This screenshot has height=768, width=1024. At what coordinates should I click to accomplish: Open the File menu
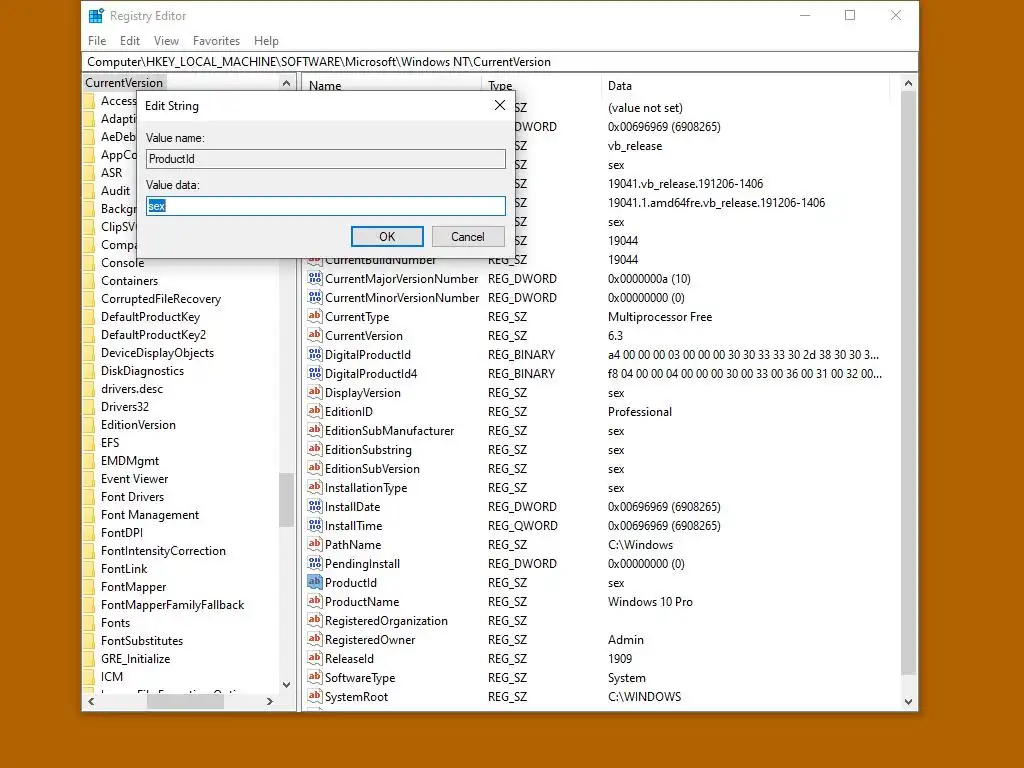click(x=97, y=40)
